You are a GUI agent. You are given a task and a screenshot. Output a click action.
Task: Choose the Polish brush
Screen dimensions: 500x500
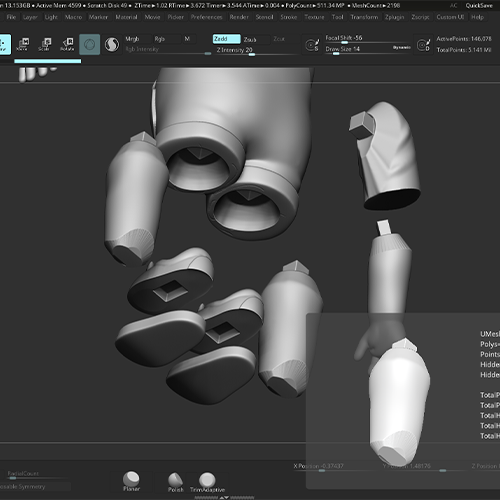coord(176,482)
